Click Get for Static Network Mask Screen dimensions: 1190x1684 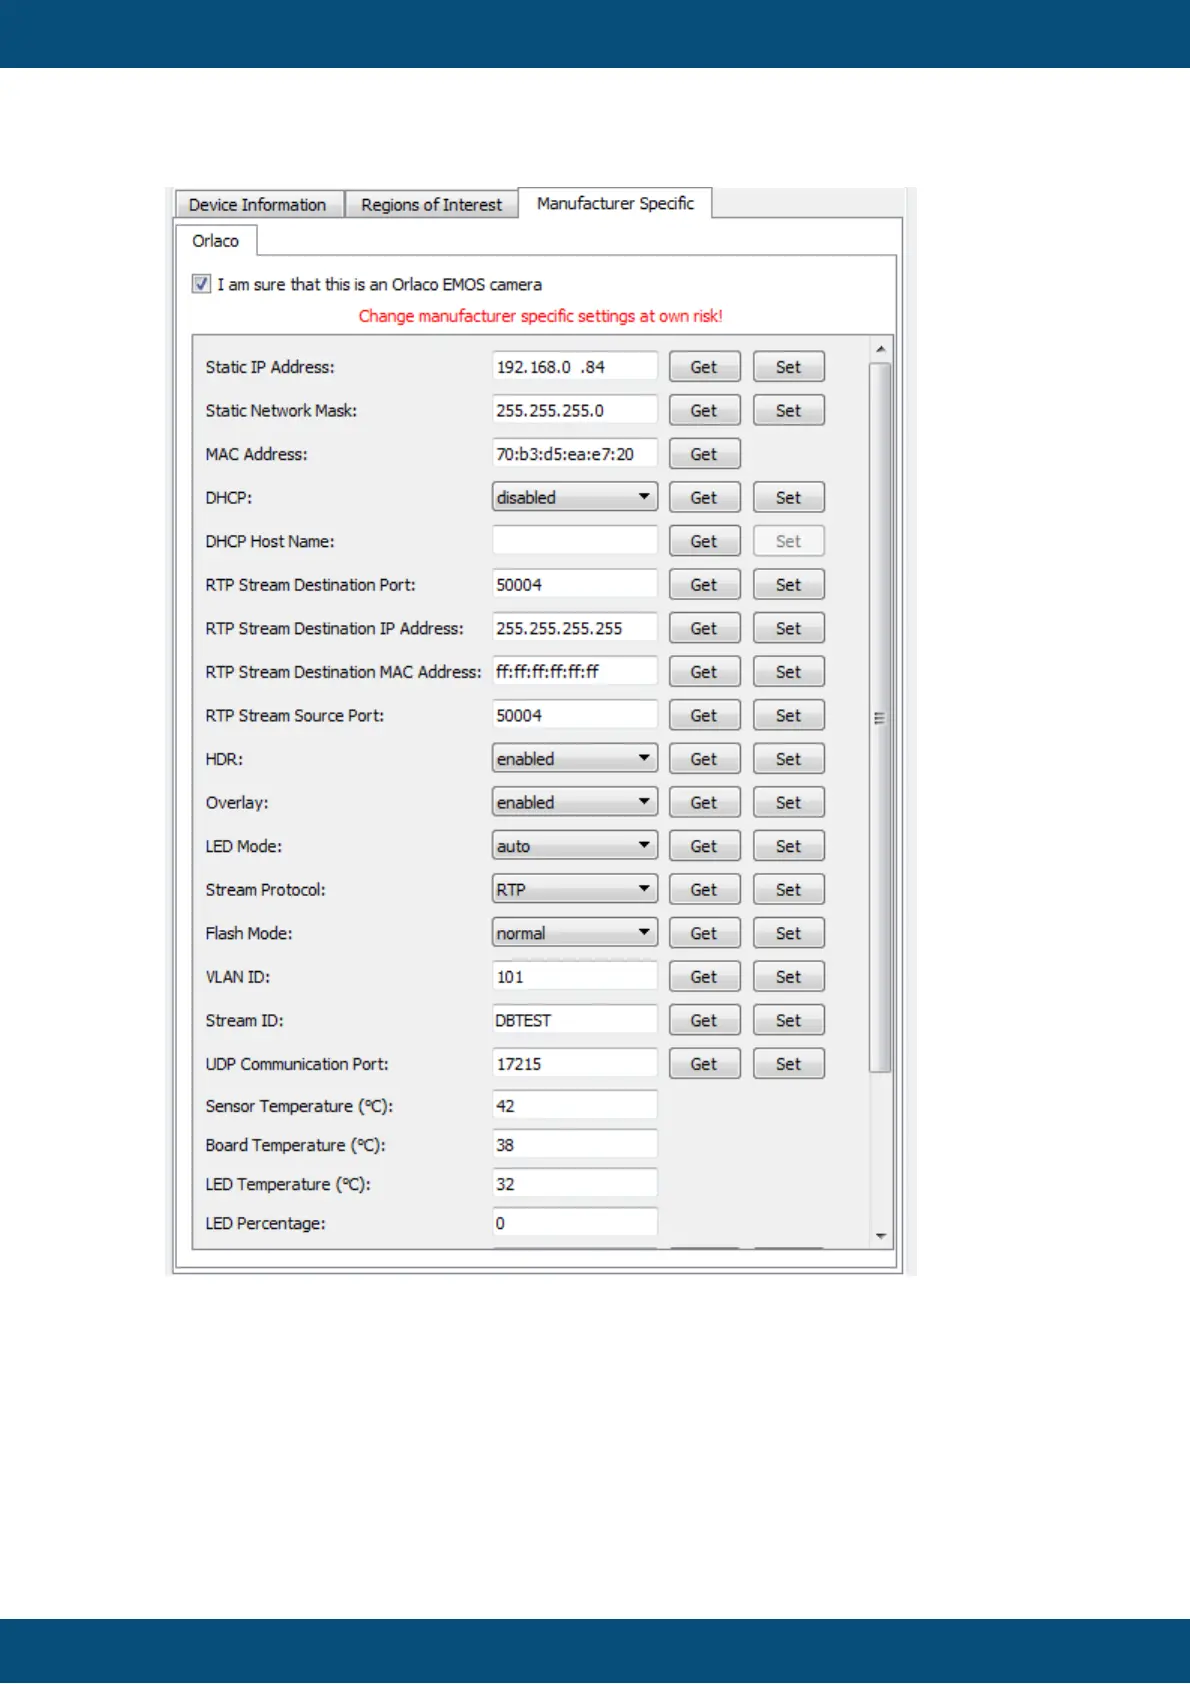click(x=704, y=410)
